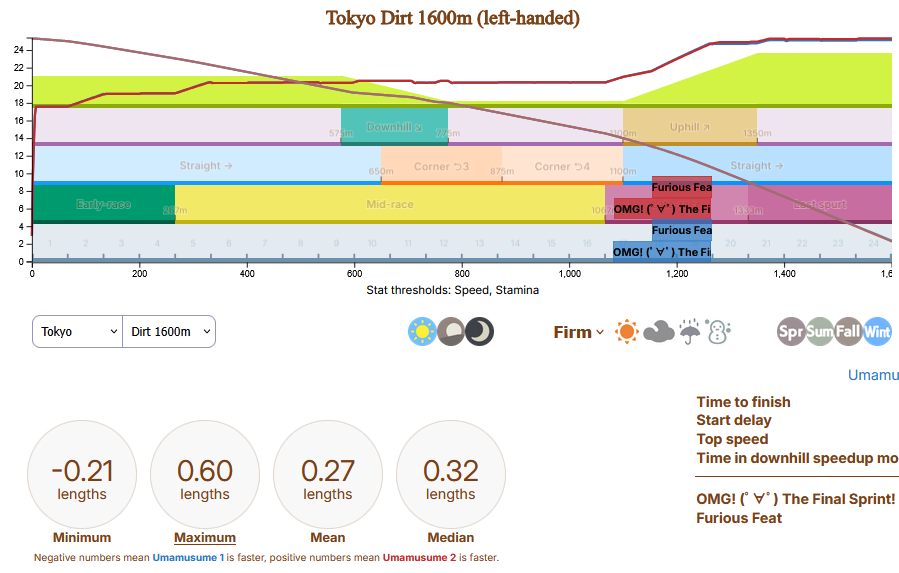Open the Firm ground condition dropdown
The image size is (899, 573).
point(579,332)
